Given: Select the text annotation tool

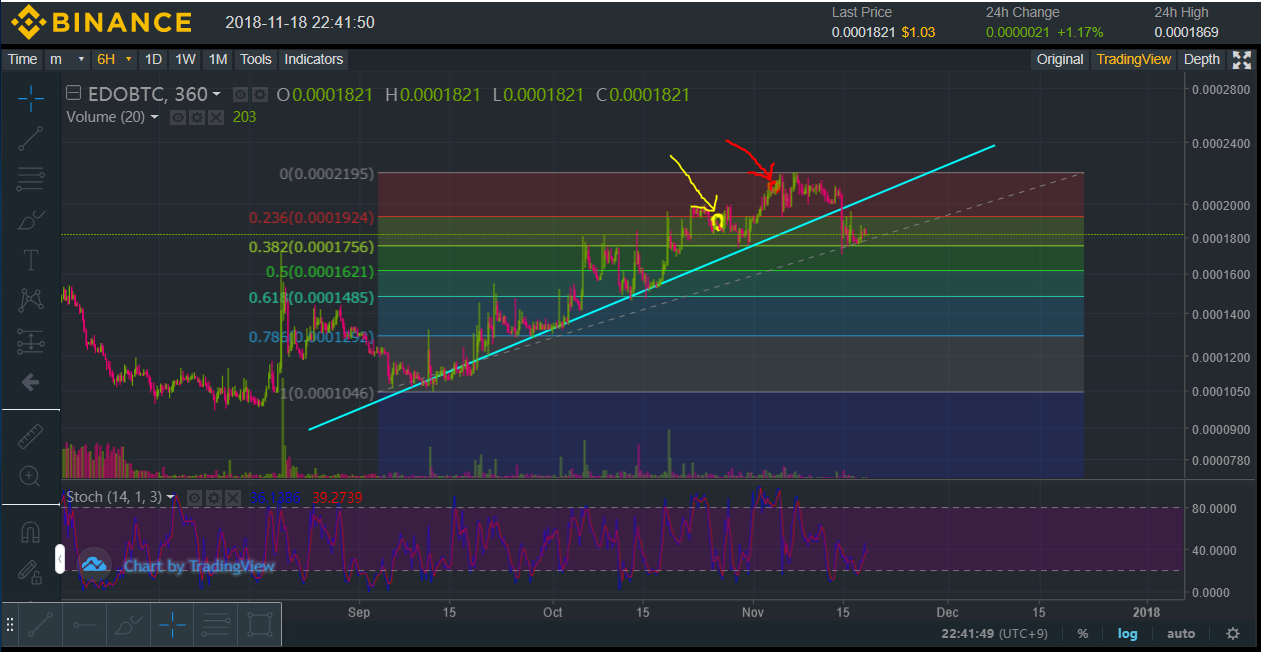Looking at the screenshot, I should coord(30,260).
